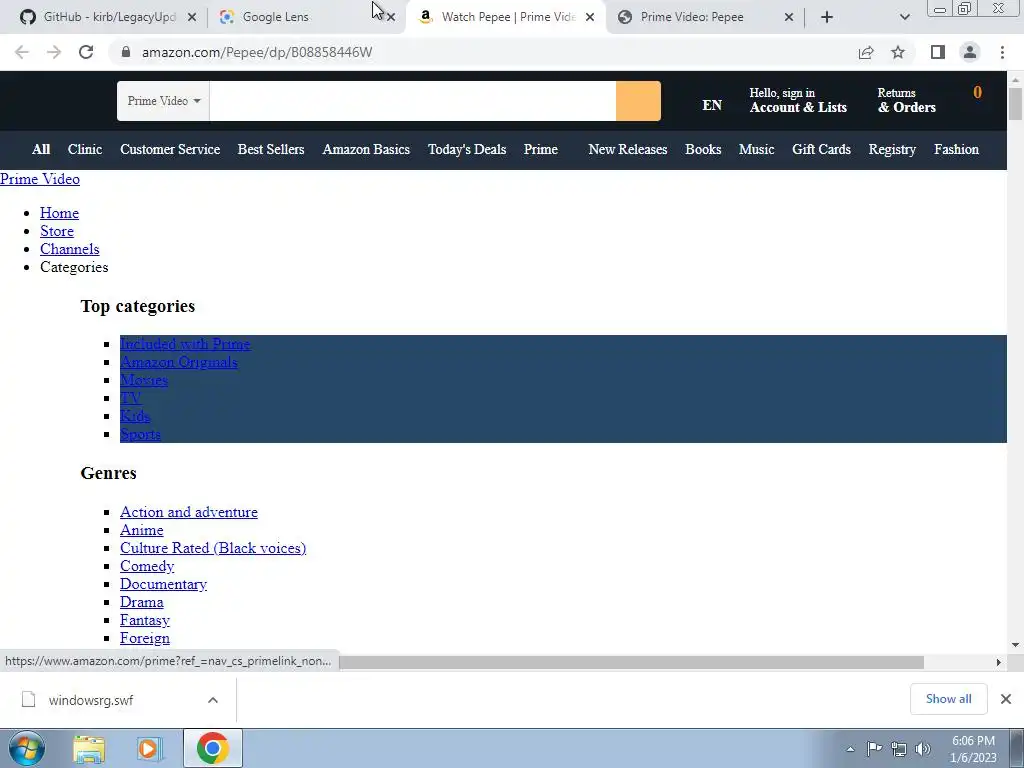Open the Amazon Originals link
The image size is (1024, 768).
179,362
